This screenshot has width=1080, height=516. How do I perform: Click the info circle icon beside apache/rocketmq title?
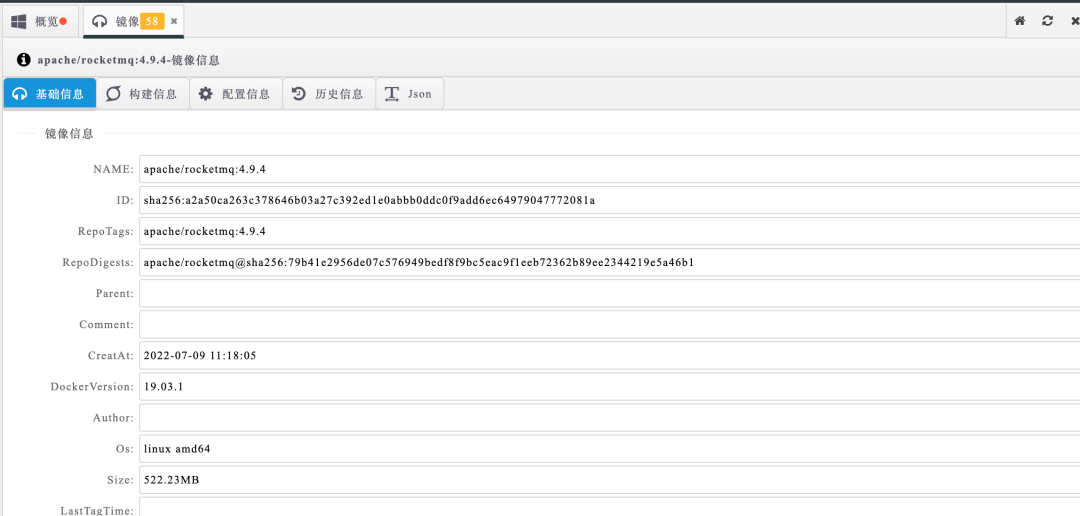pyautogui.click(x=24, y=60)
